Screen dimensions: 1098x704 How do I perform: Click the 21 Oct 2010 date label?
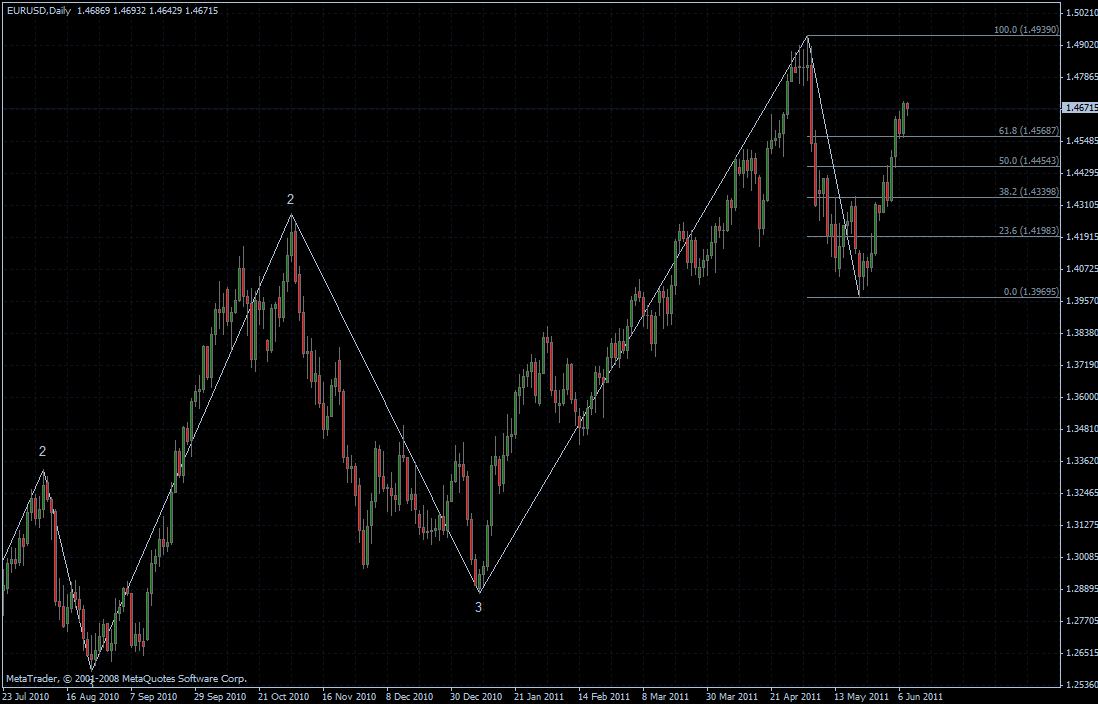point(284,697)
